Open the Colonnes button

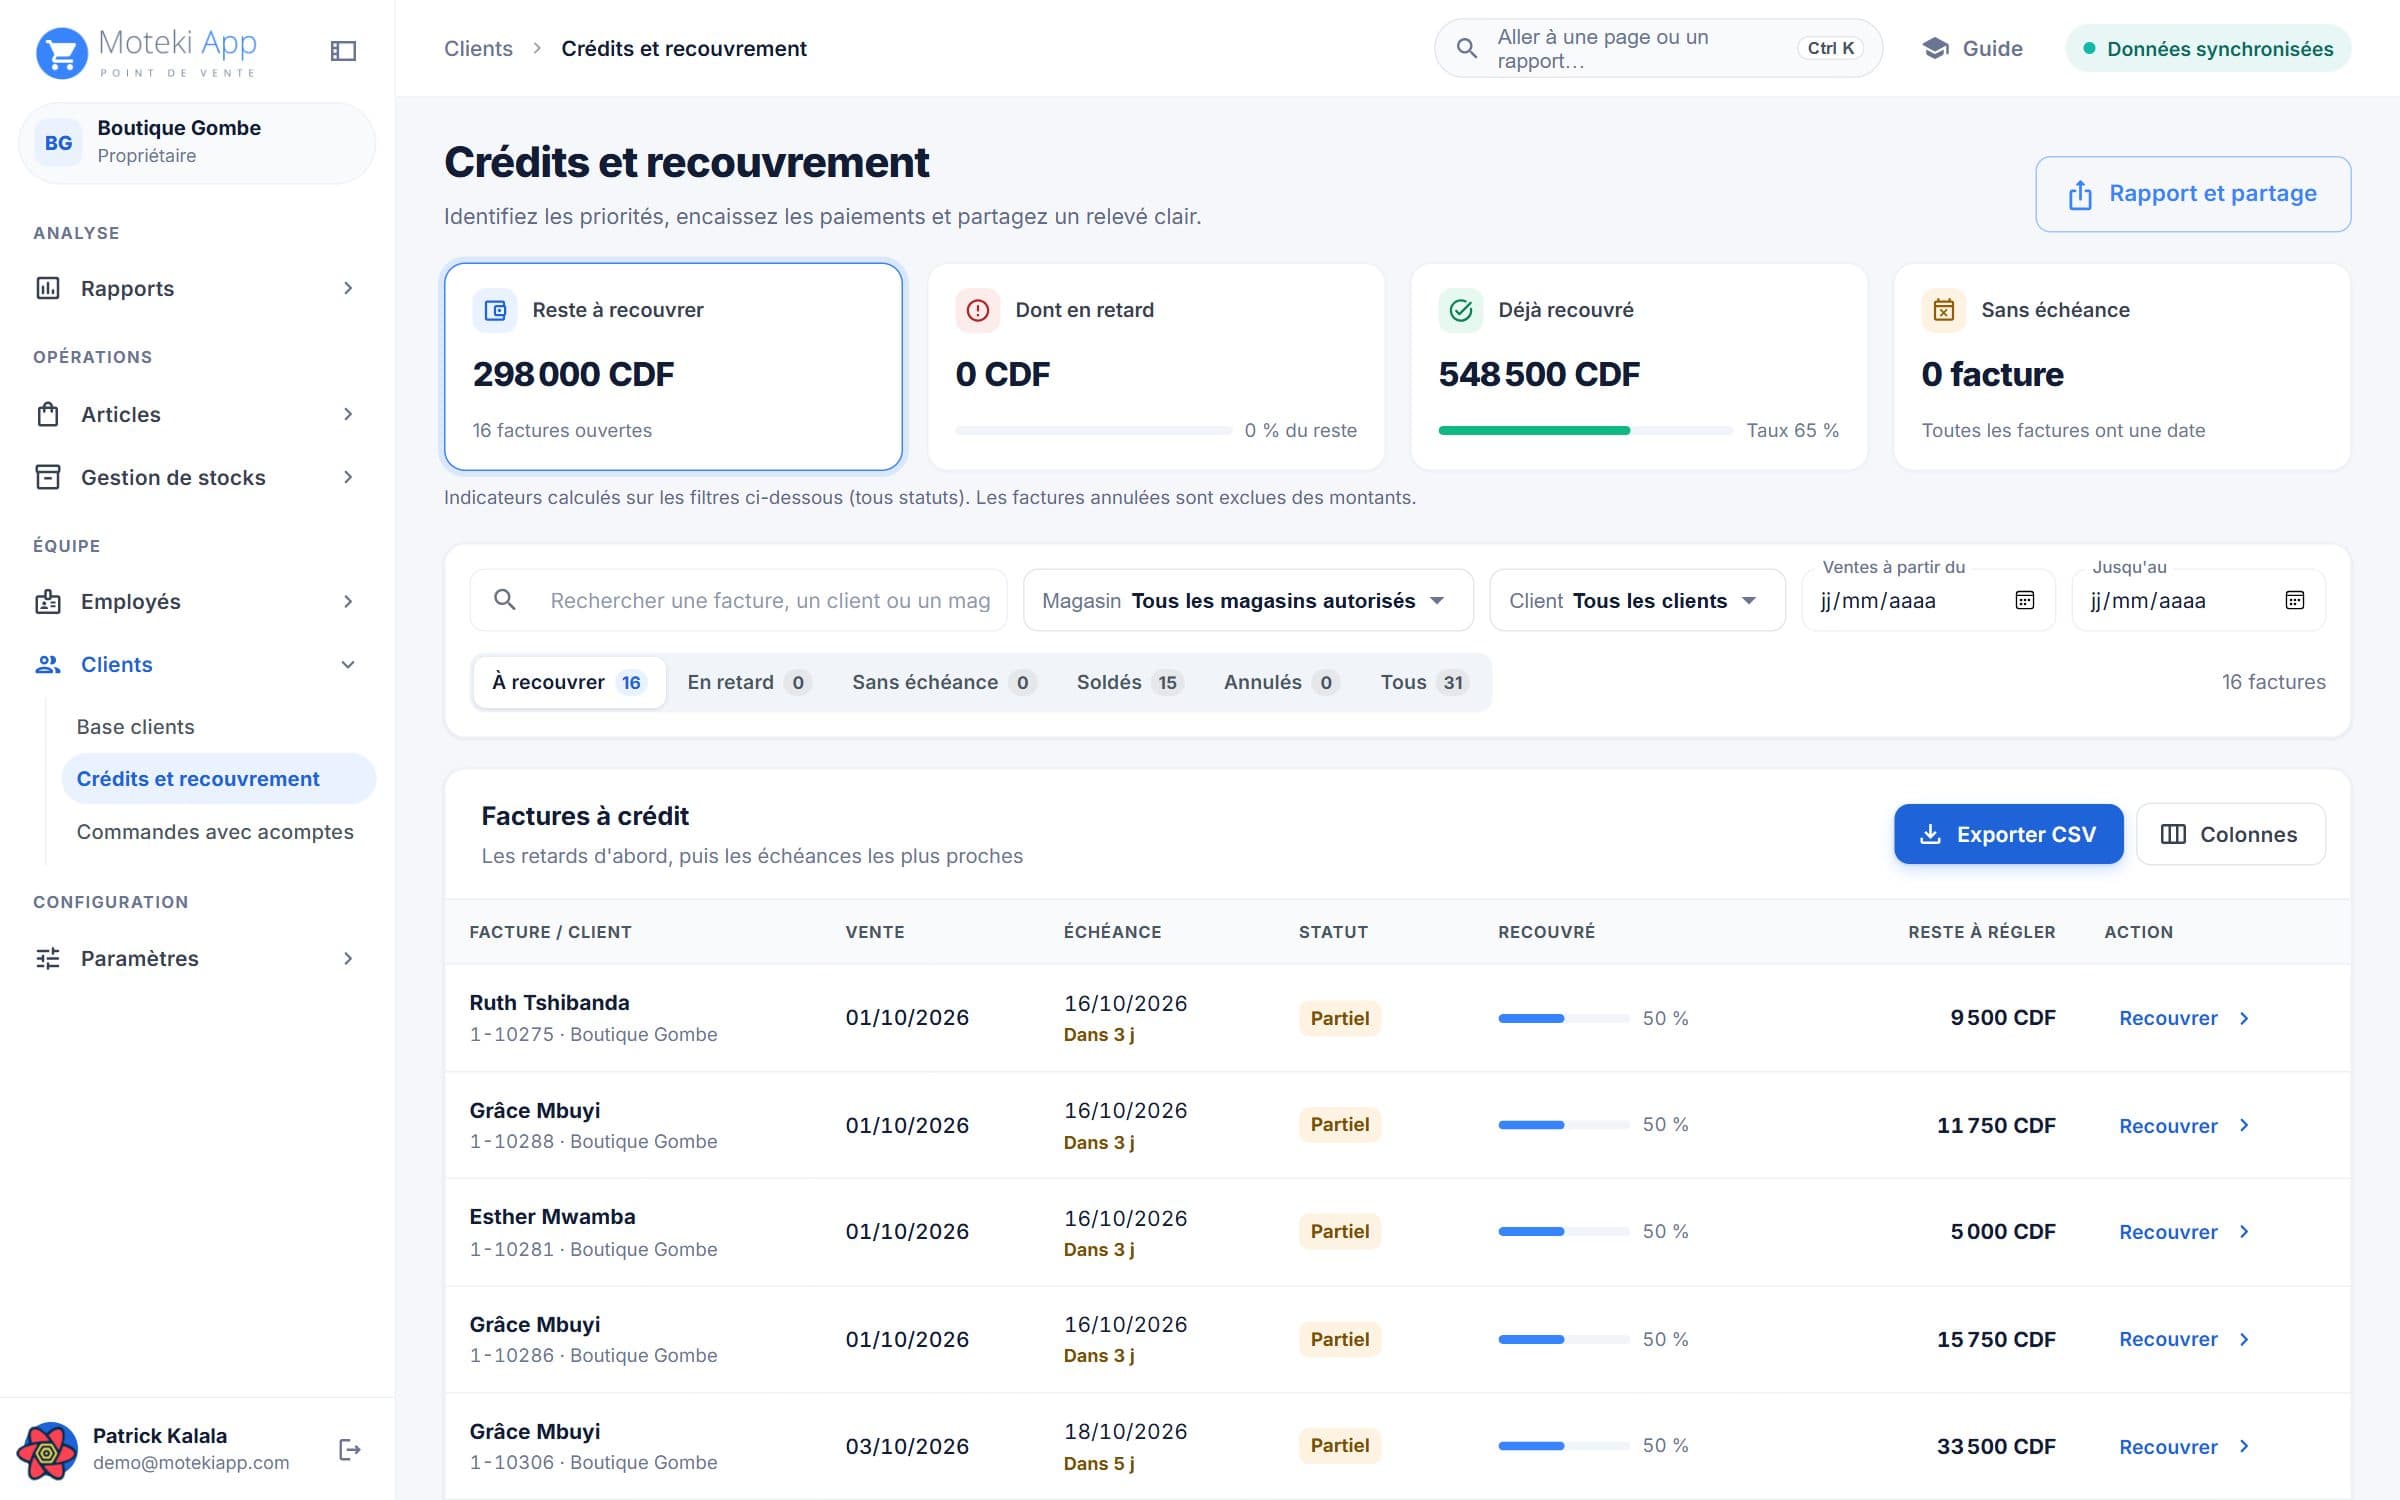pyautogui.click(x=2230, y=834)
